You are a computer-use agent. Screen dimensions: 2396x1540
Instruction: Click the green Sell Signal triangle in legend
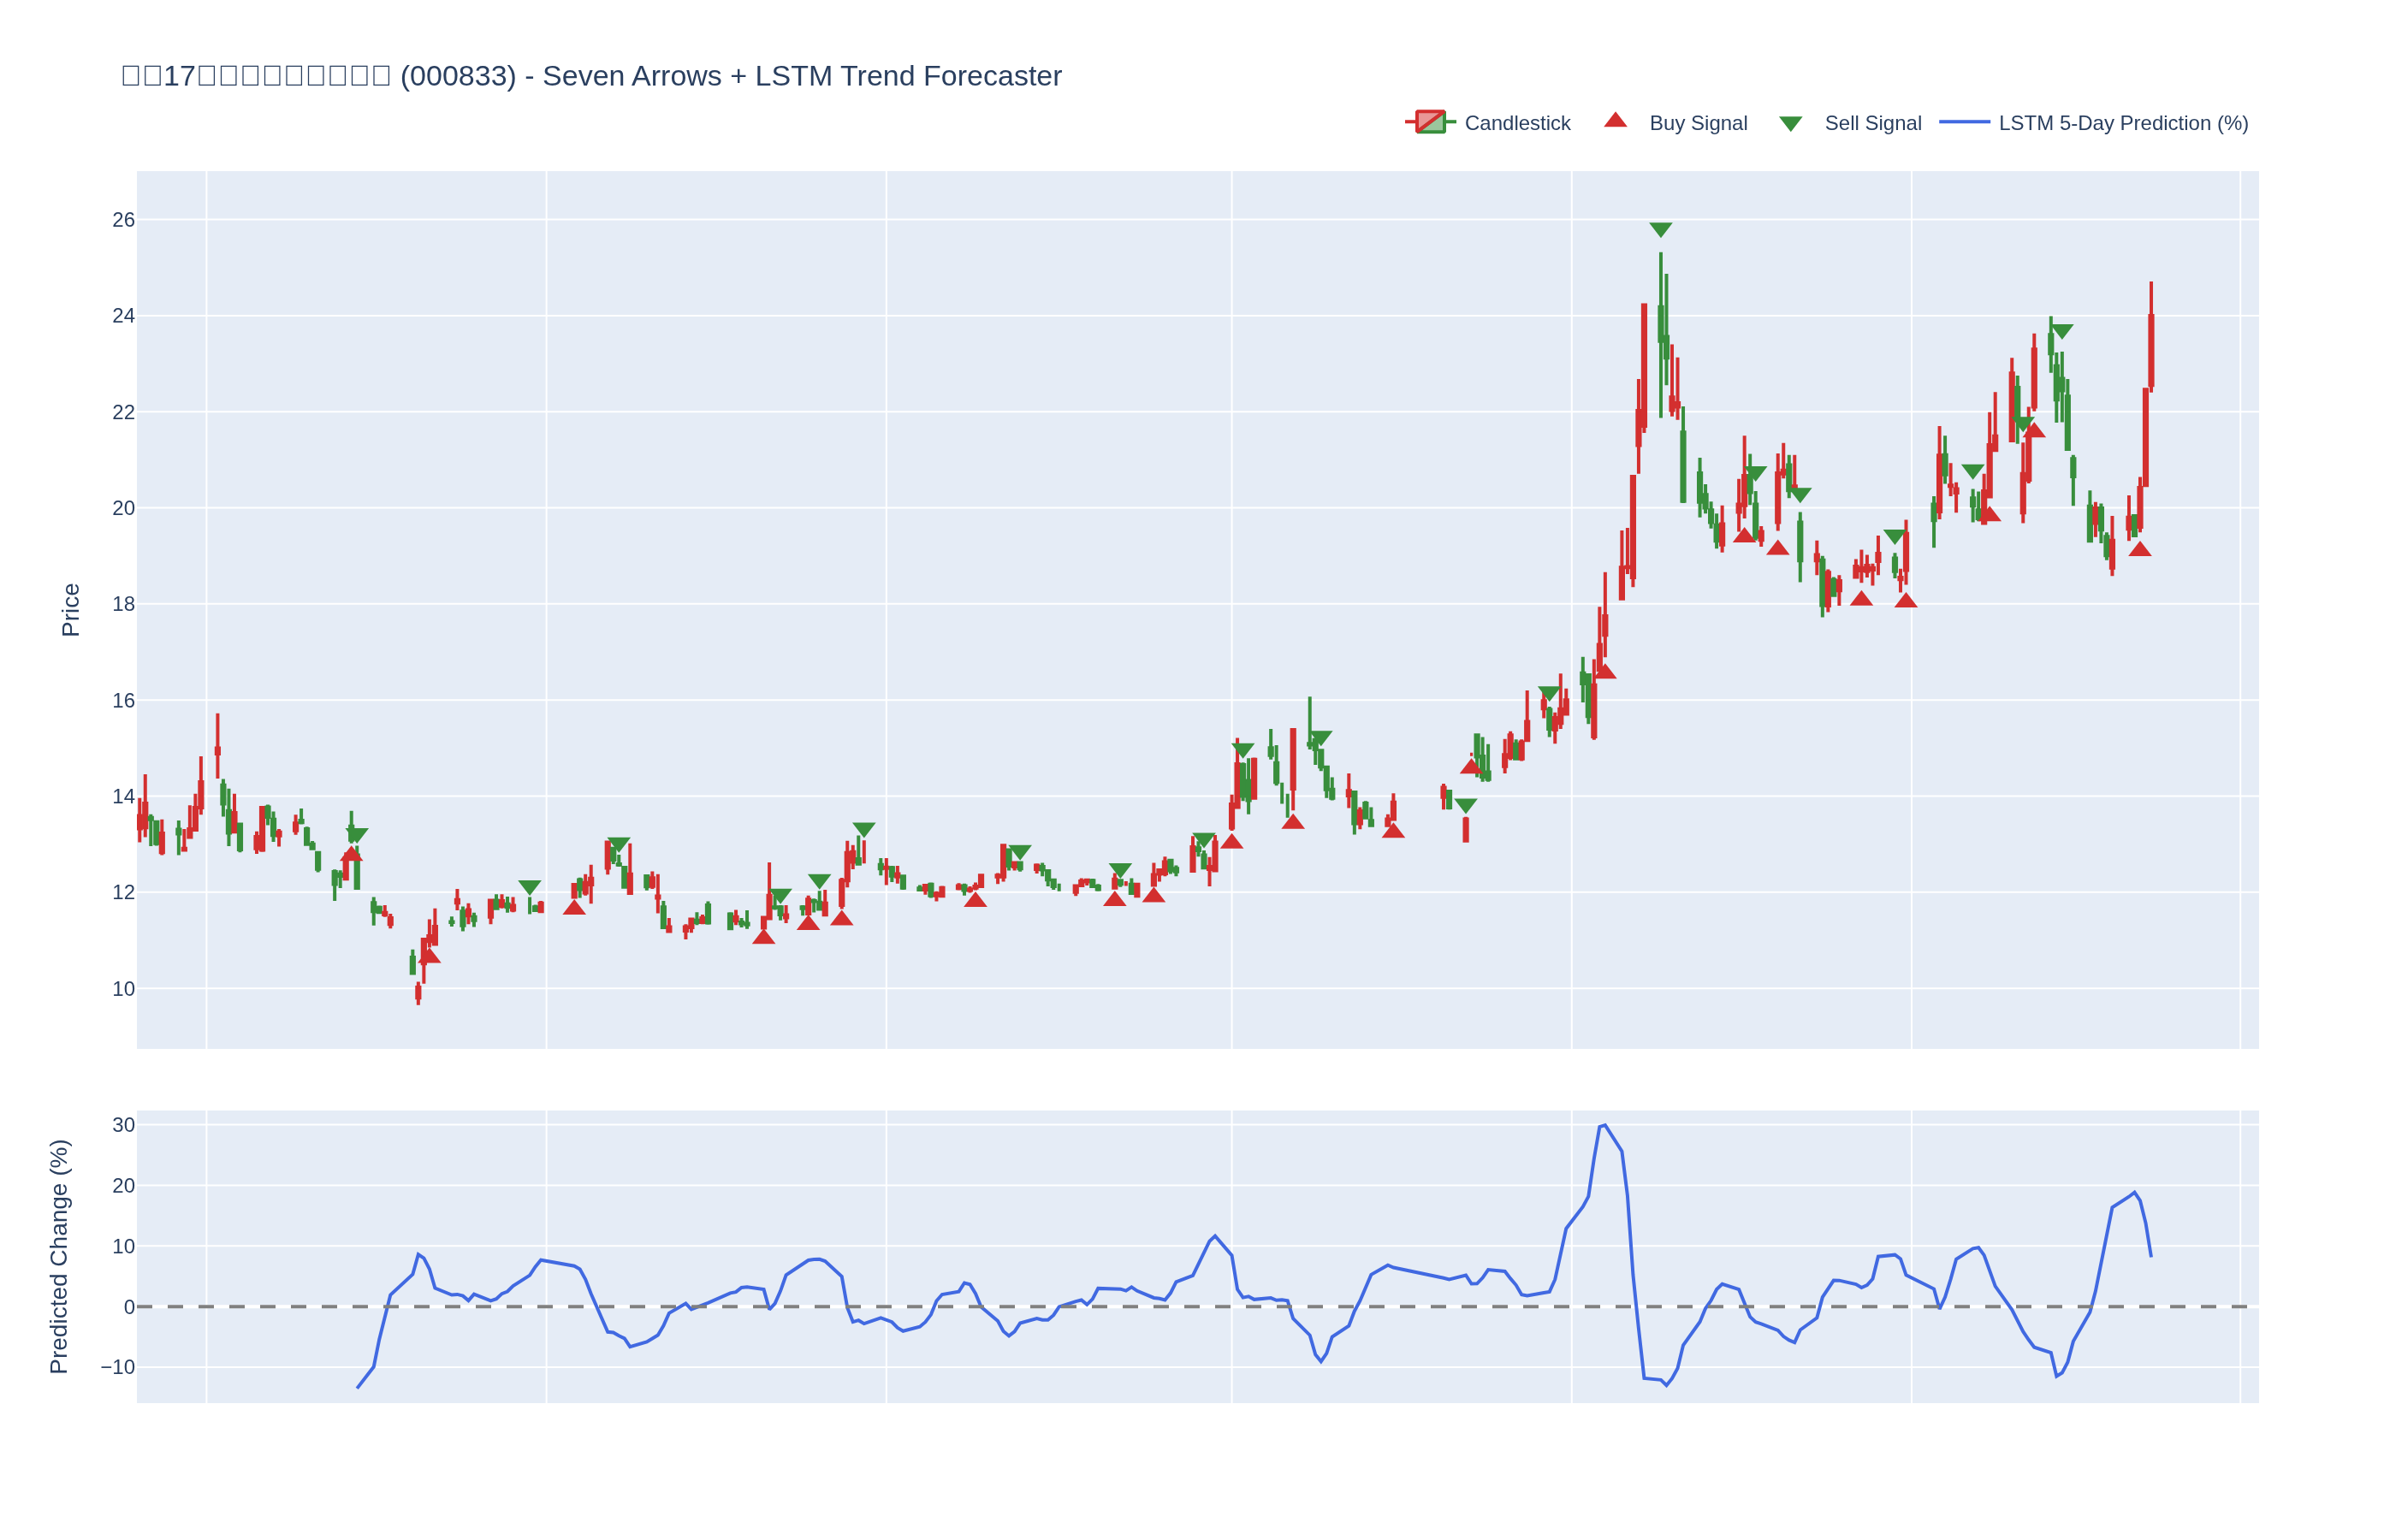coord(1790,124)
